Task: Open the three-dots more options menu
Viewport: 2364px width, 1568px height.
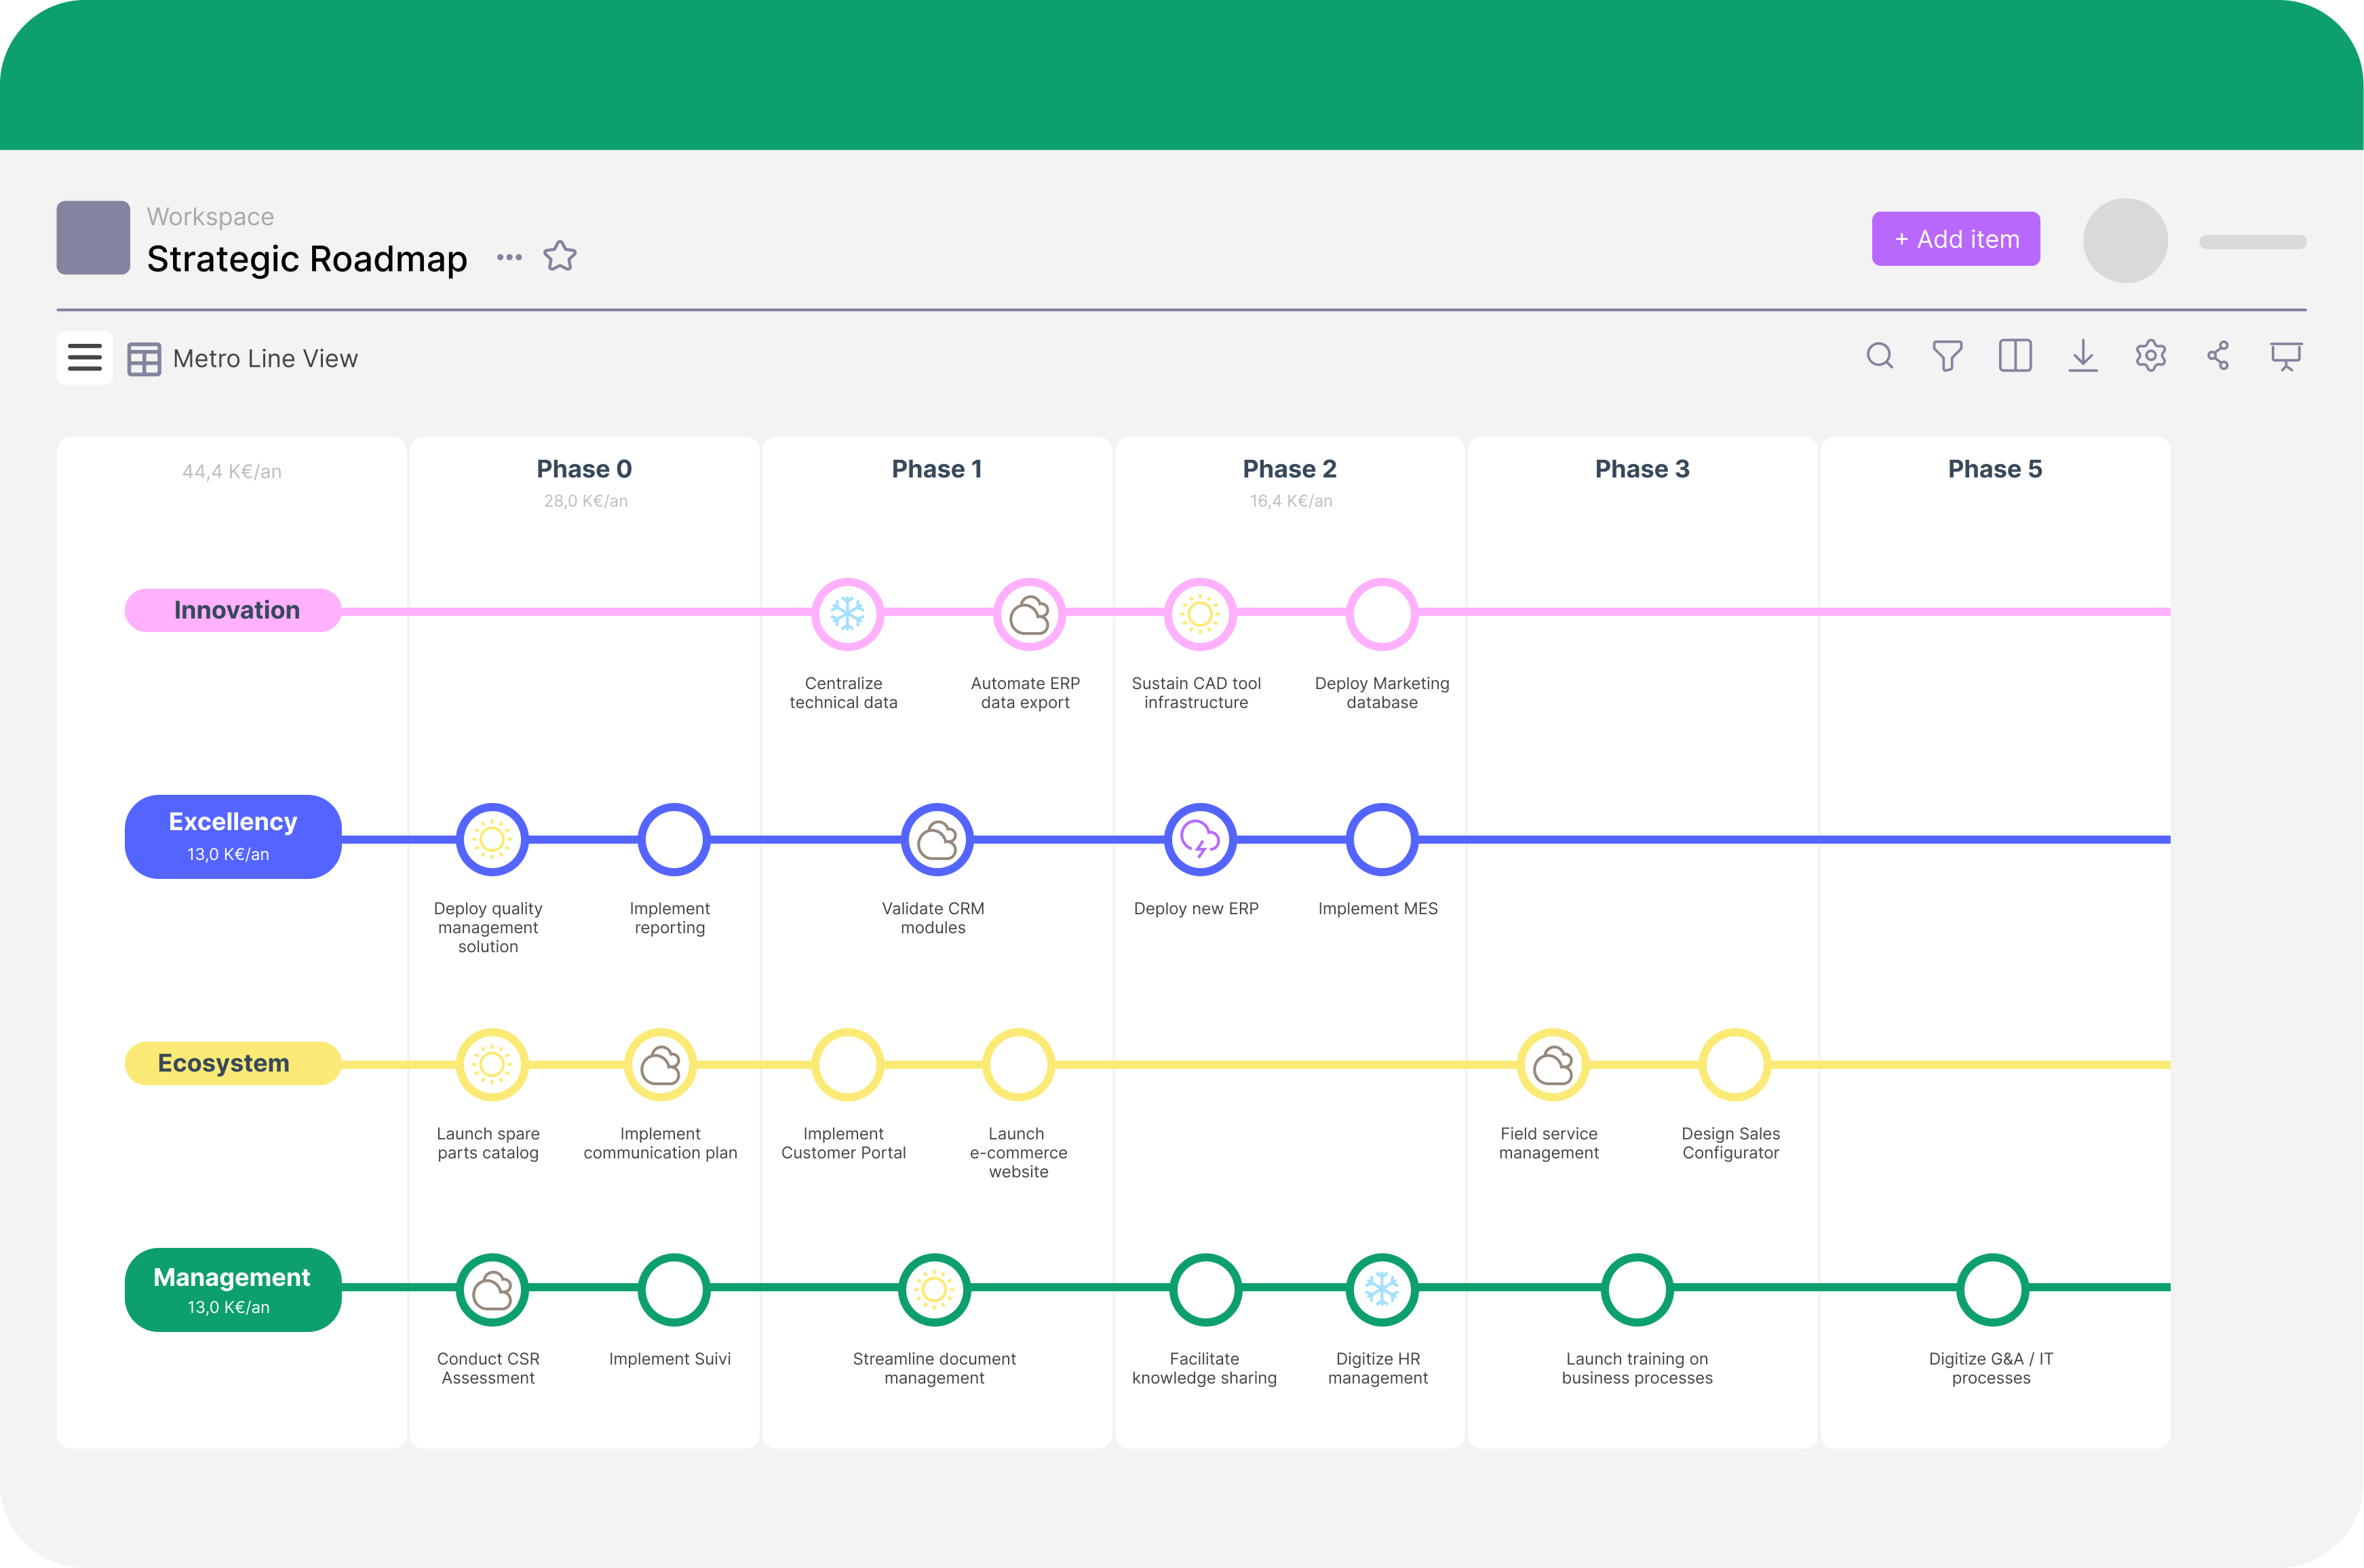Action: click(x=509, y=257)
